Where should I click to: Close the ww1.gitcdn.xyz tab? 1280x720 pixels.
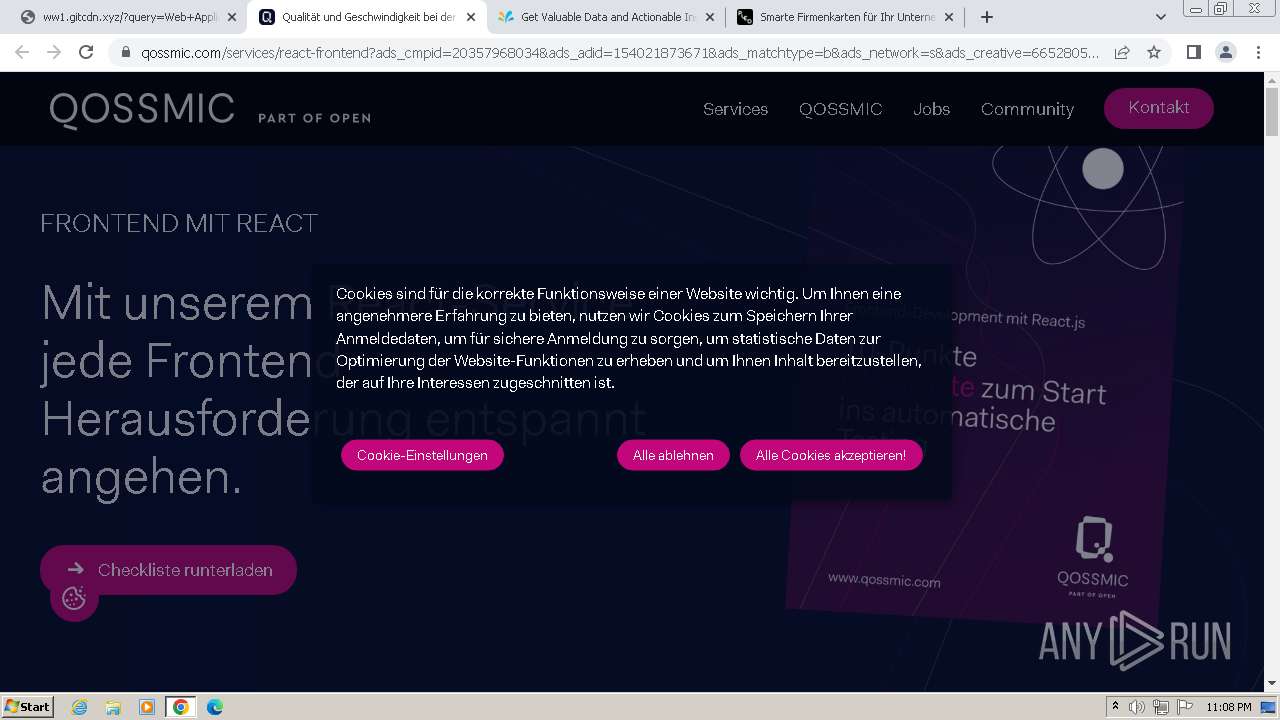(x=232, y=17)
